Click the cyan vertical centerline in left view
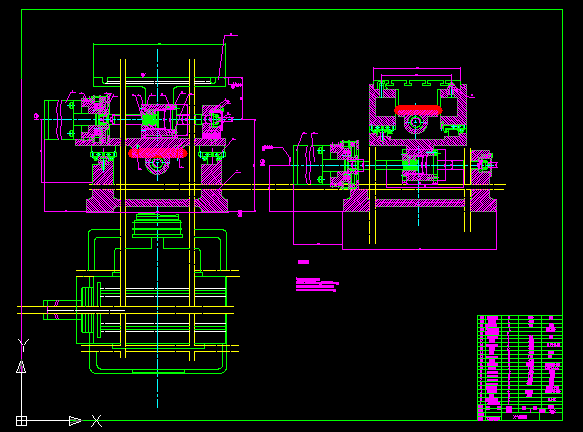The width and height of the screenshot is (583, 432). pyautogui.click(x=158, y=227)
